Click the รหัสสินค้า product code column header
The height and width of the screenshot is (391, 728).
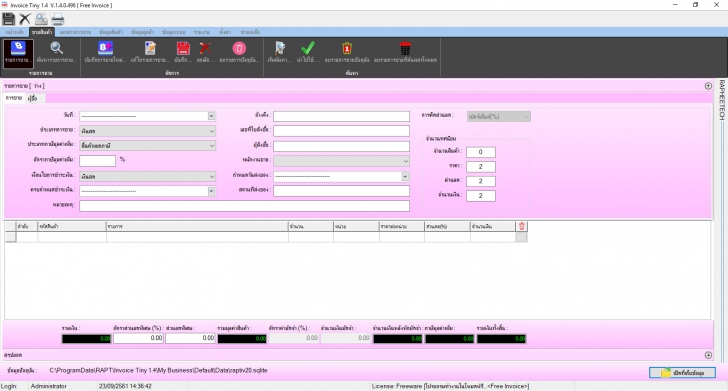72,226
